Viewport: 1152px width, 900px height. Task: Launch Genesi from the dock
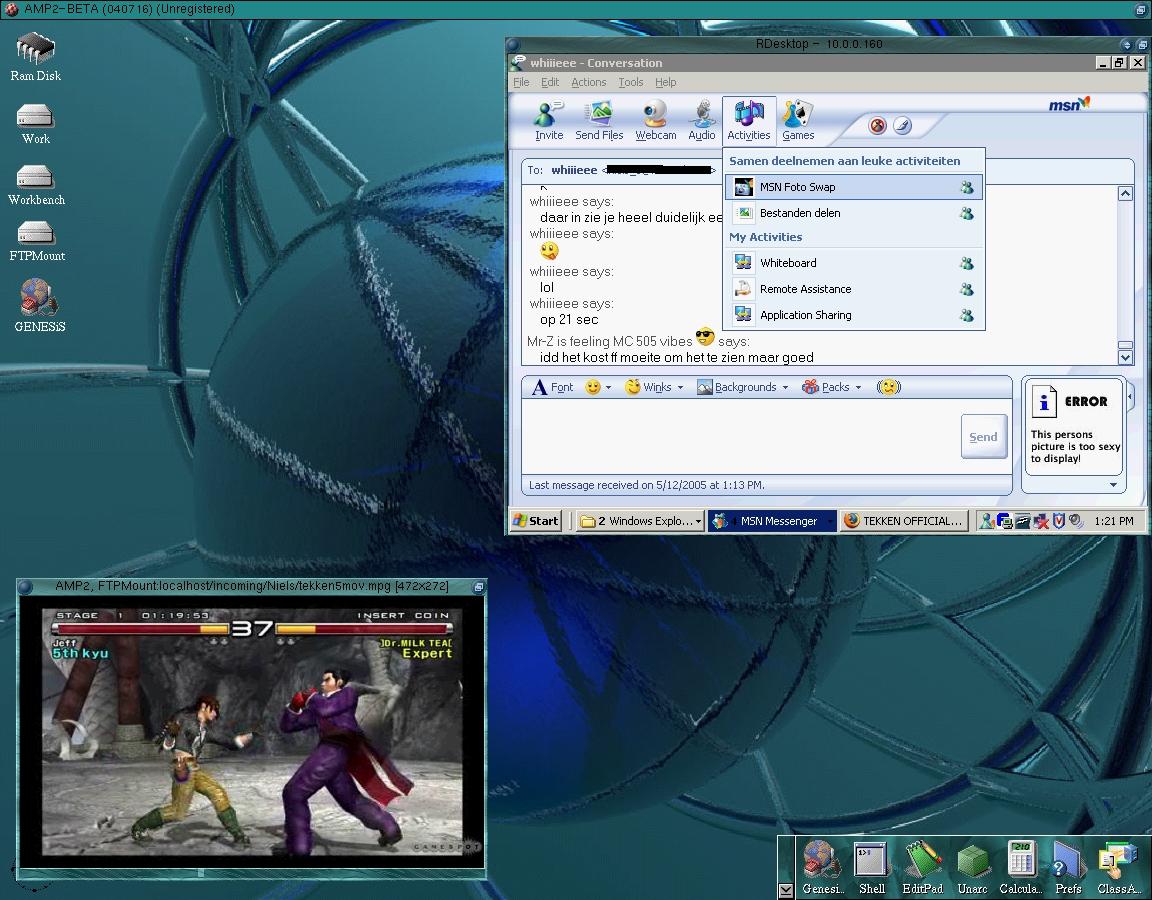point(823,867)
